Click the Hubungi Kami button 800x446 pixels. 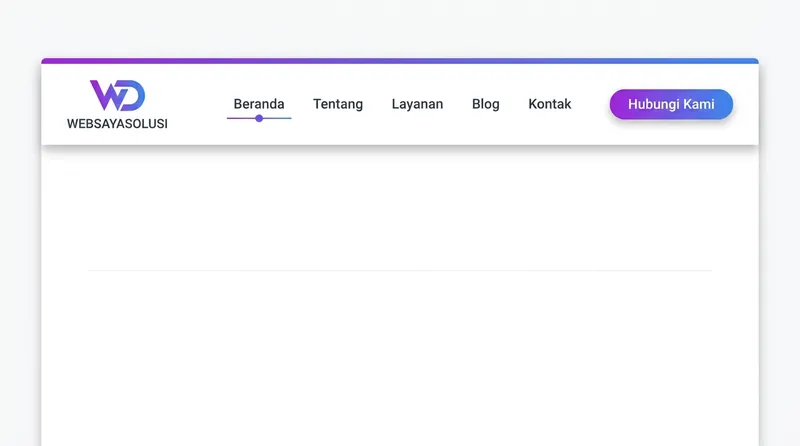coord(671,104)
